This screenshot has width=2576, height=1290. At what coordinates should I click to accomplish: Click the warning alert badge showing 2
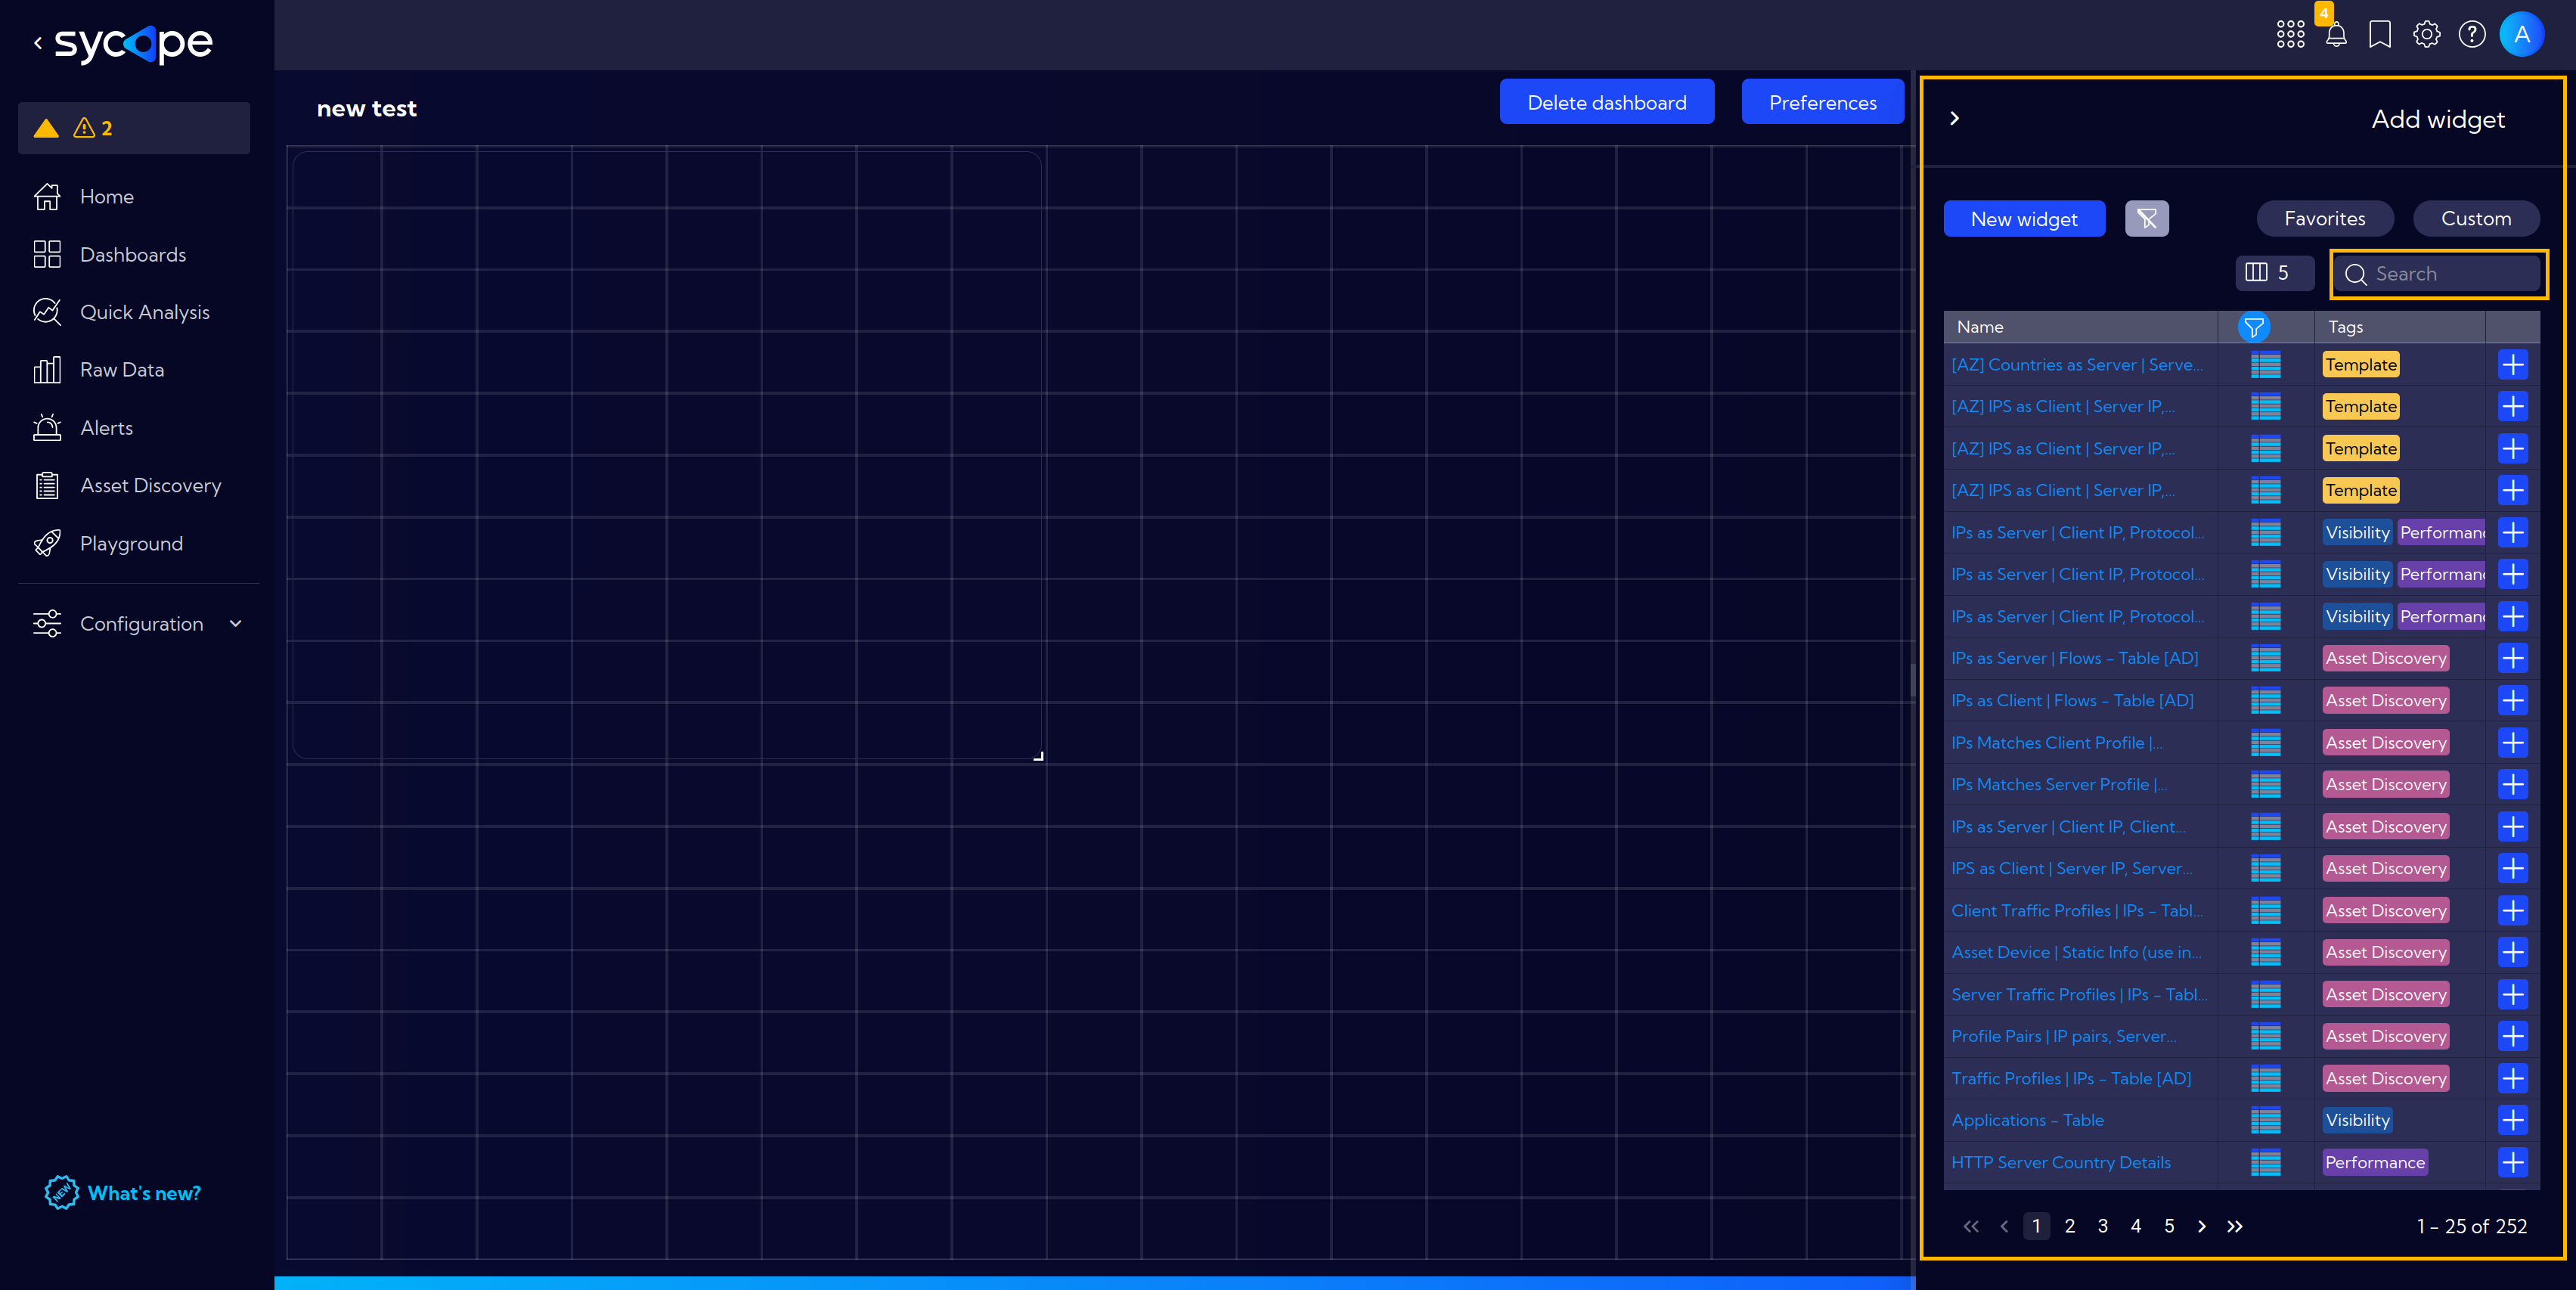[x=92, y=127]
